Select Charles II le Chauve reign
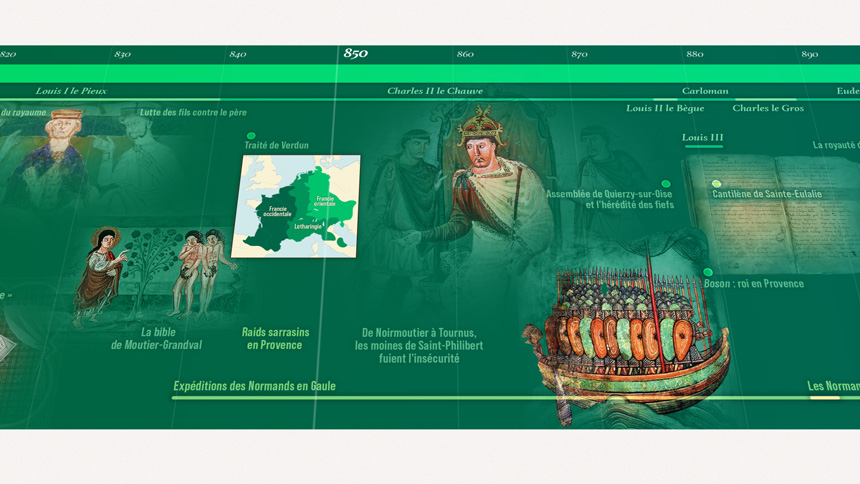 (x=435, y=91)
